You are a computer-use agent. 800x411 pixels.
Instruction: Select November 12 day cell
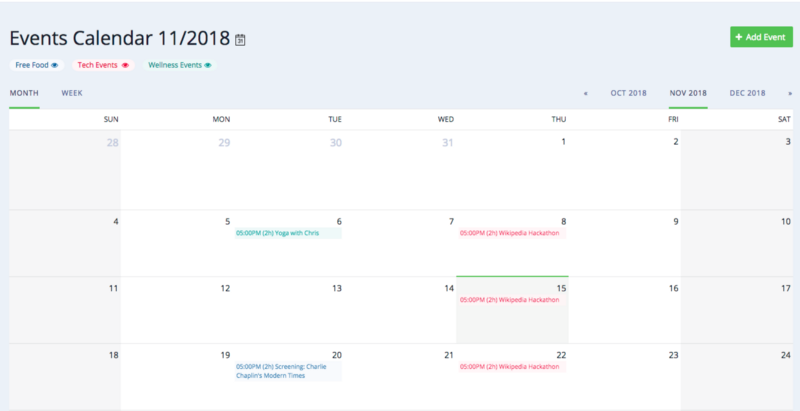click(177, 311)
